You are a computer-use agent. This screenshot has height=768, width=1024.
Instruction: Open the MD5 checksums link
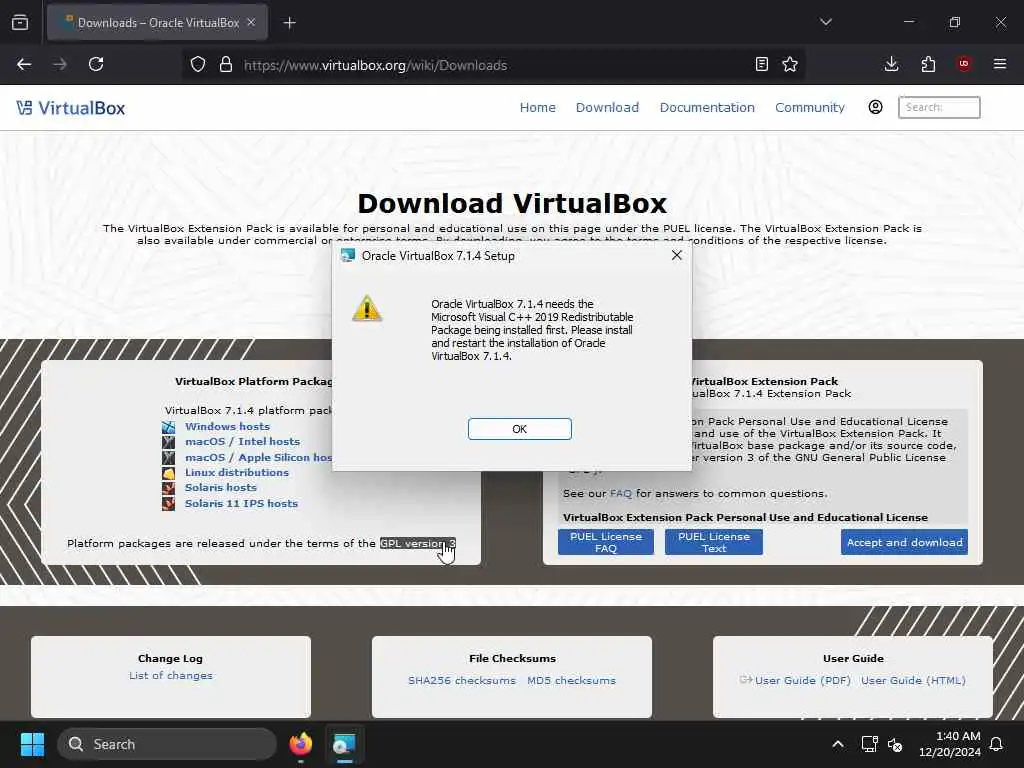coord(571,680)
